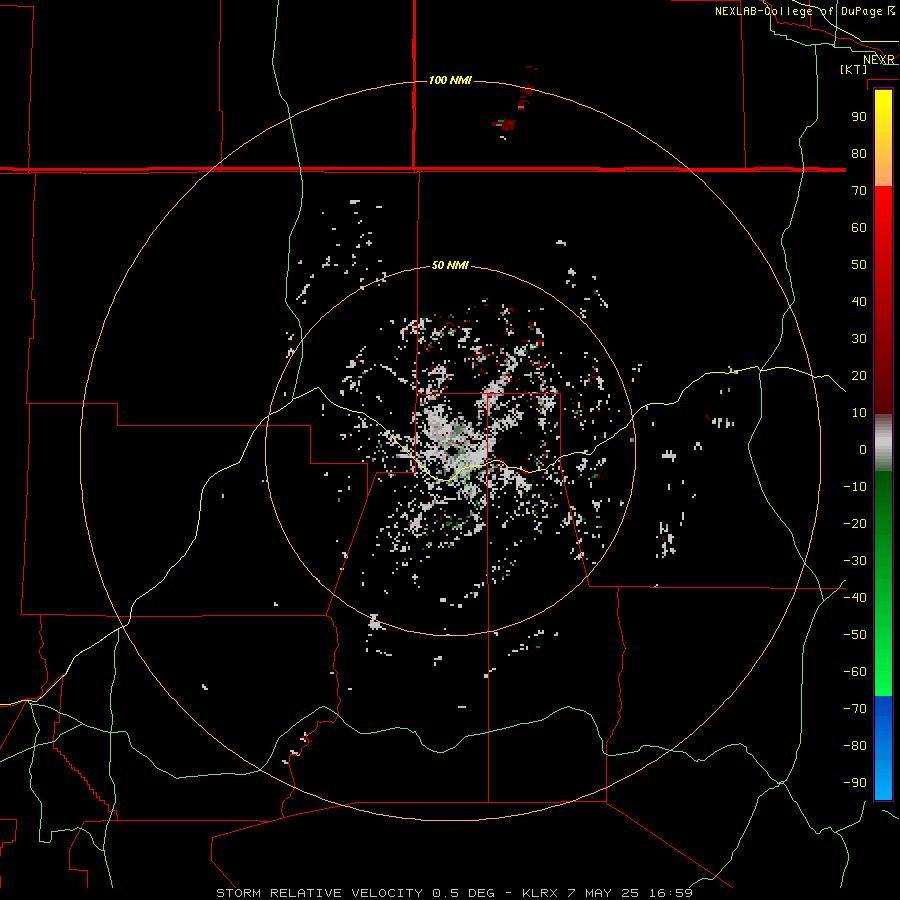Image resolution: width=900 pixels, height=900 pixels.
Task: Click the dark red echo cluster near 100 NMI ring
Action: point(505,125)
